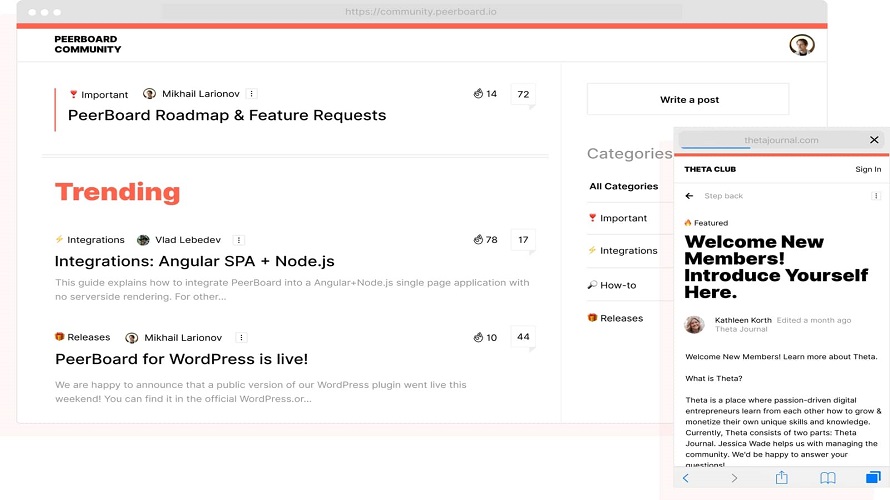
Task: Click Vlad Lebedev's avatar
Action: [x=144, y=240]
